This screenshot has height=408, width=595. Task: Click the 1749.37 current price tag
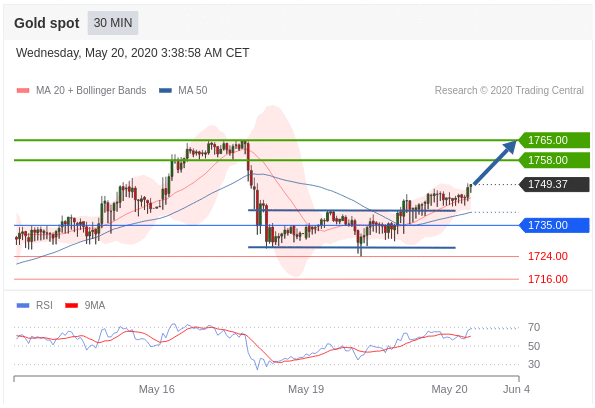coord(554,184)
